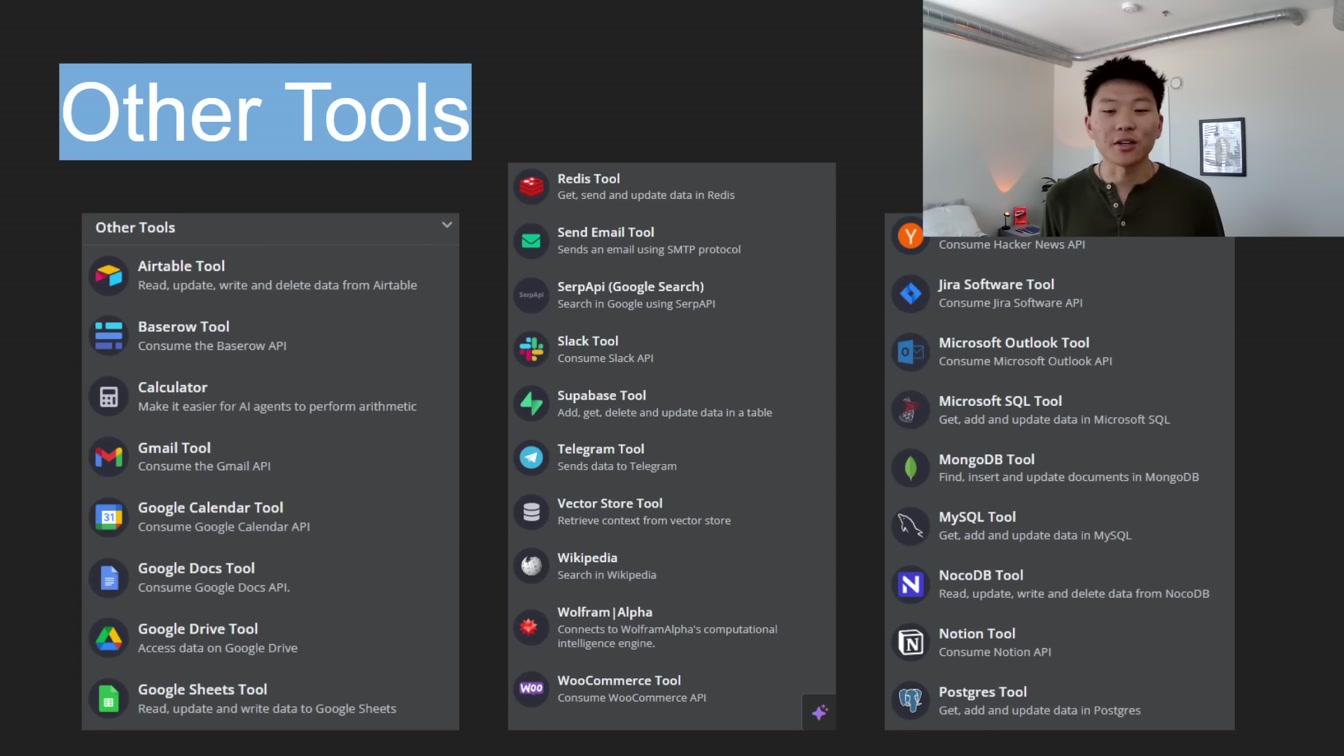Select the Wolfram|Alpha title text
Image resolution: width=1344 pixels, height=756 pixels.
(x=605, y=612)
